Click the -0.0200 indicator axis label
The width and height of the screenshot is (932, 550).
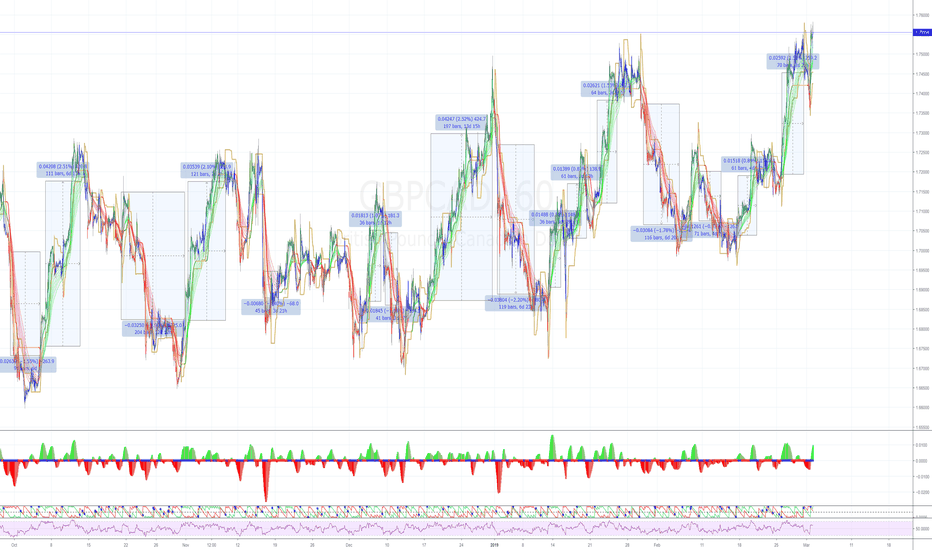(922, 492)
